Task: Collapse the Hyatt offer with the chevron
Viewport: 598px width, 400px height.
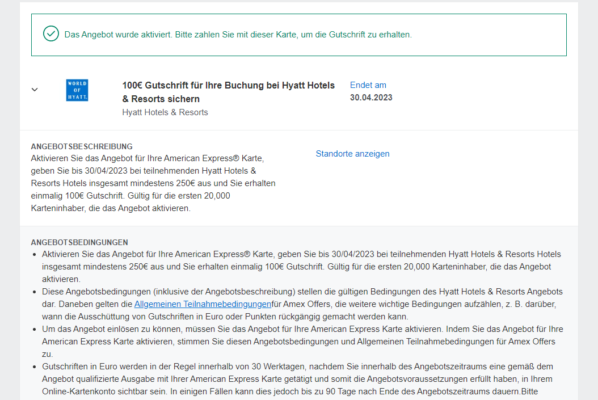Action: [35, 90]
